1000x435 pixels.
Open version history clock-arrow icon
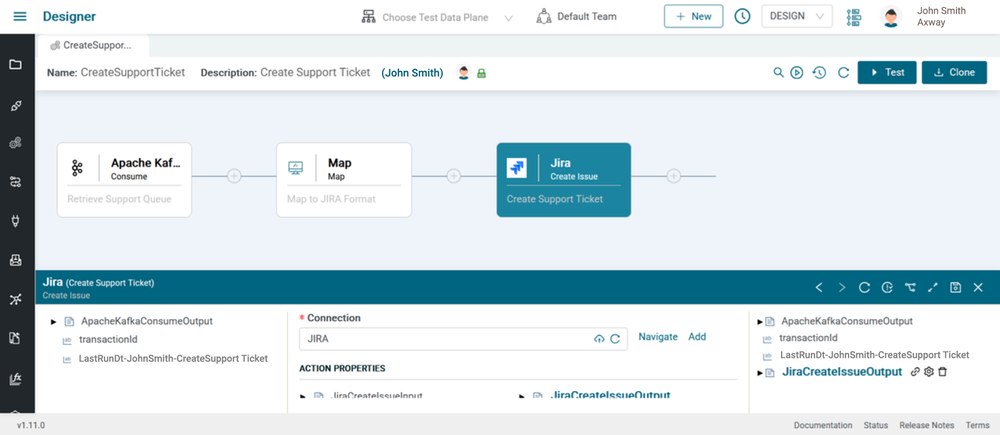click(820, 73)
